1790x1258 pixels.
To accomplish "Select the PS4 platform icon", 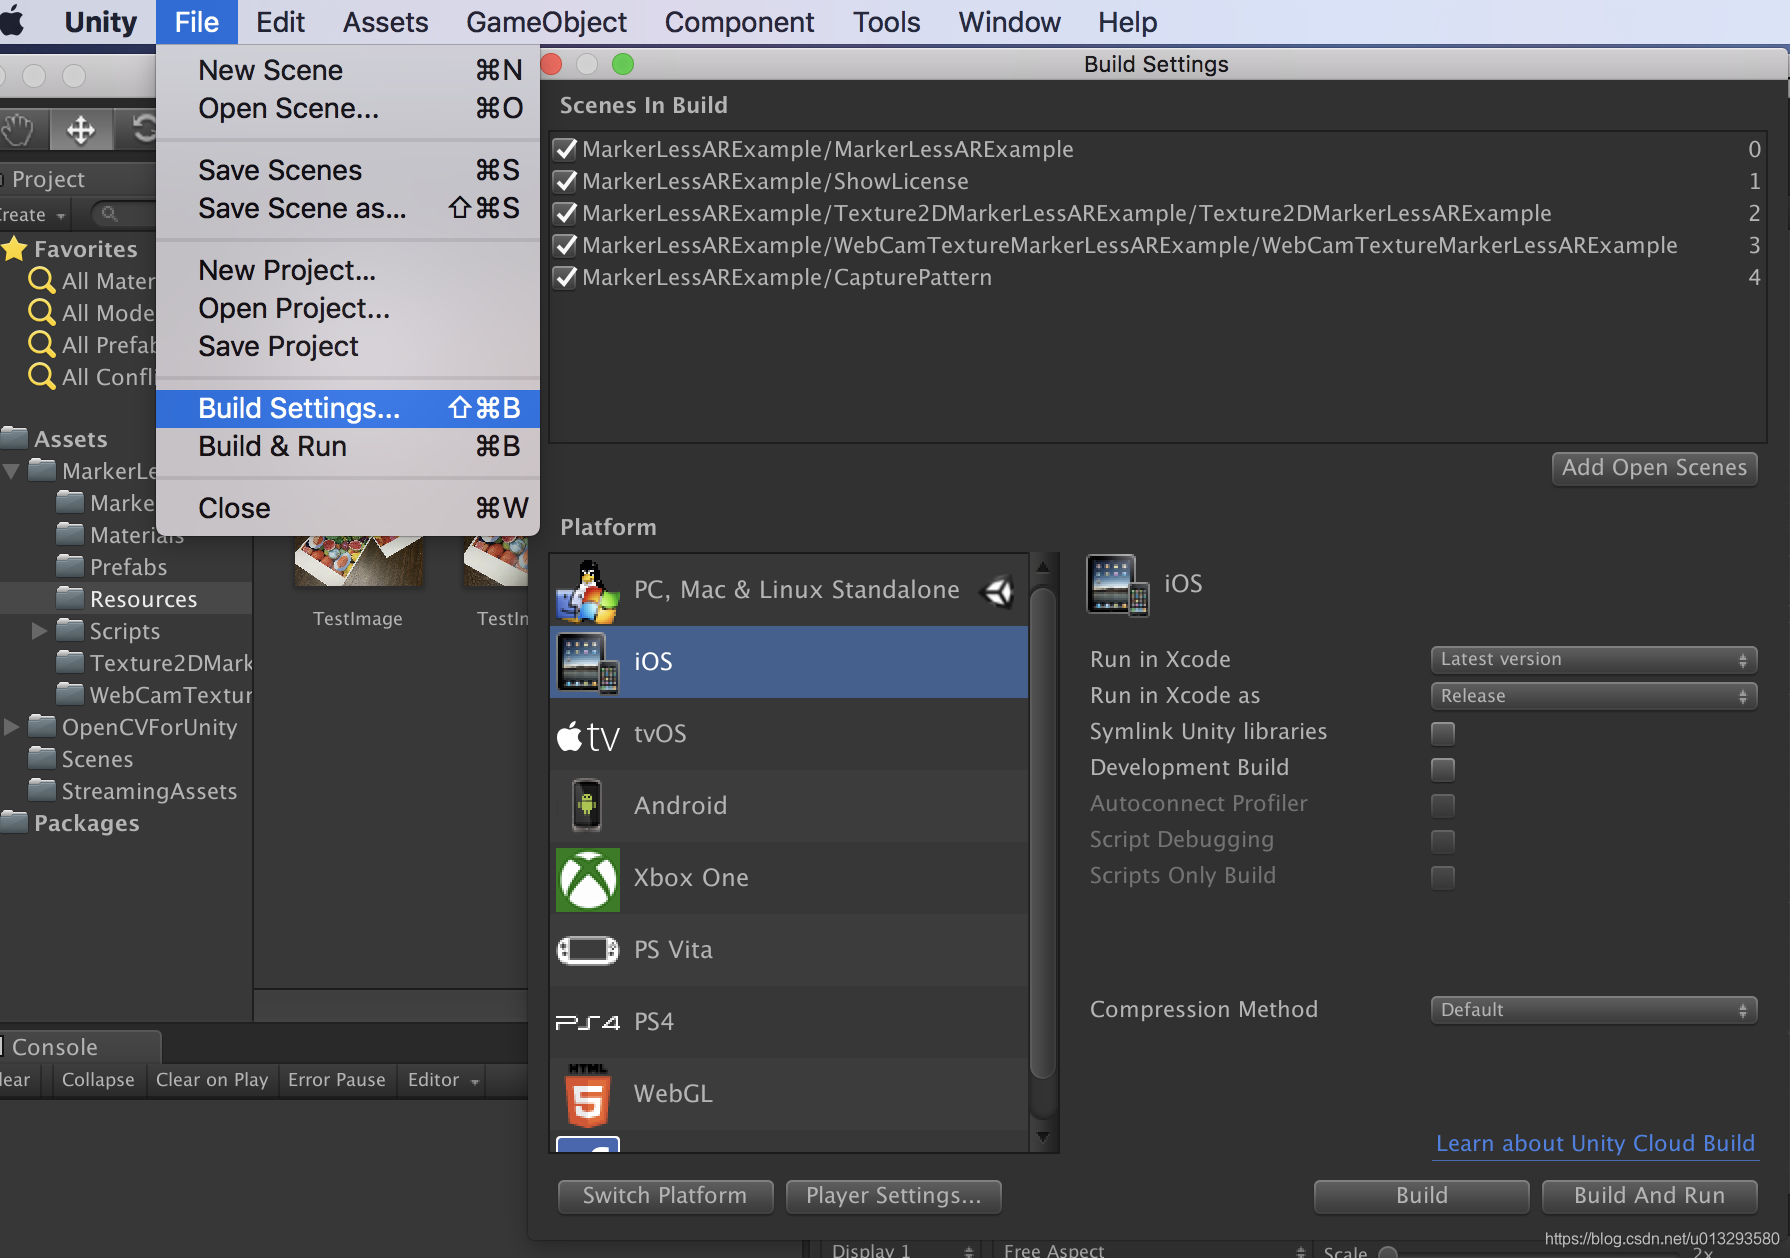I will tap(587, 1022).
